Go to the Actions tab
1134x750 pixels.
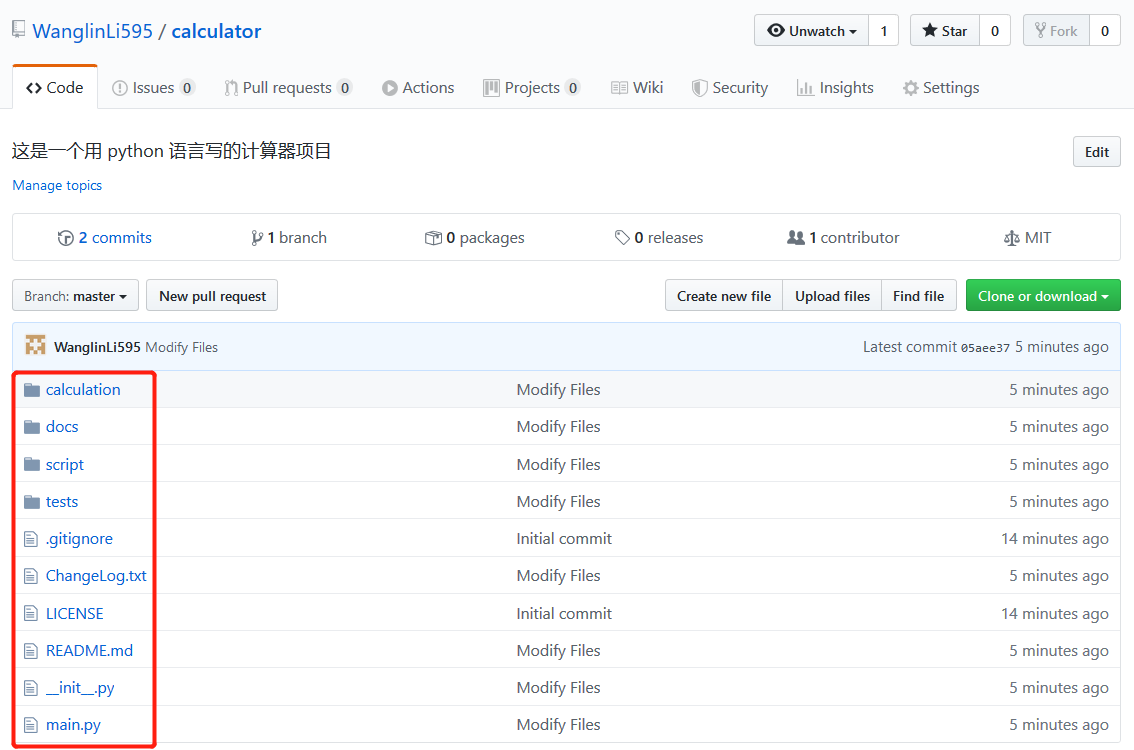coord(418,88)
